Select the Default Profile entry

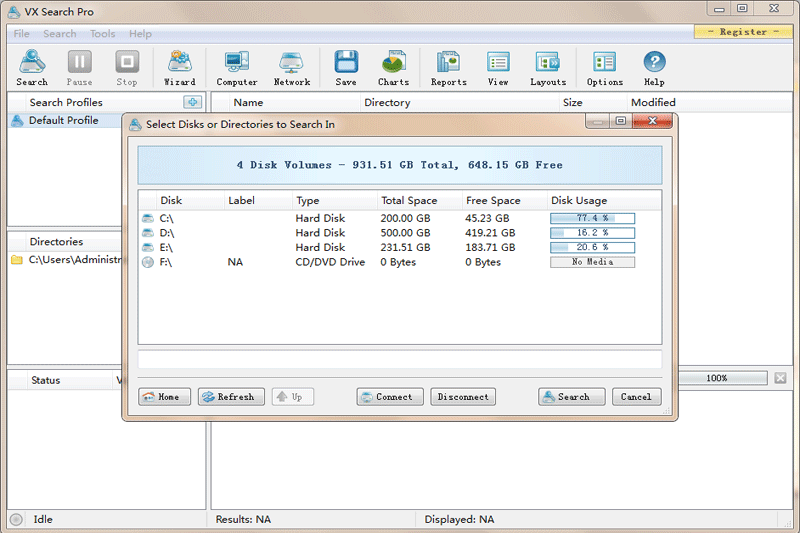pyautogui.click(x=64, y=120)
